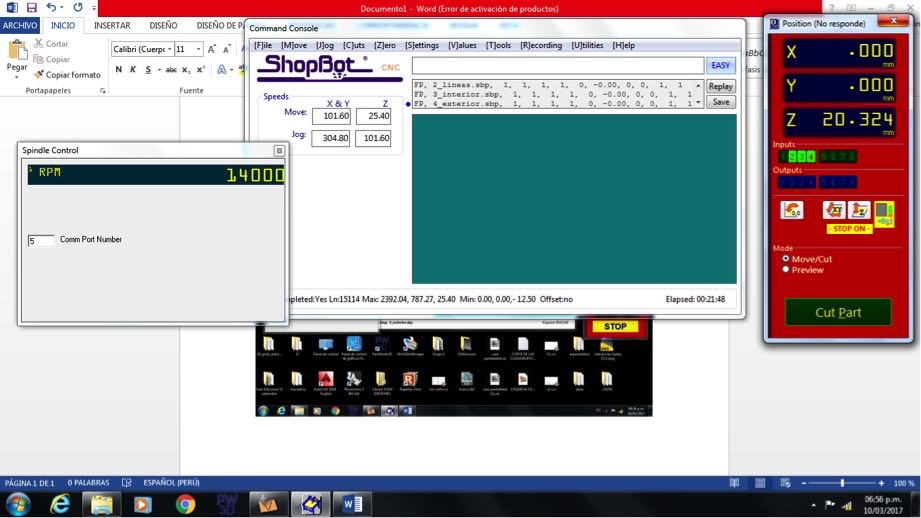Click the Comm Port Number field
The height and width of the screenshot is (518, 921).
pos(41,240)
